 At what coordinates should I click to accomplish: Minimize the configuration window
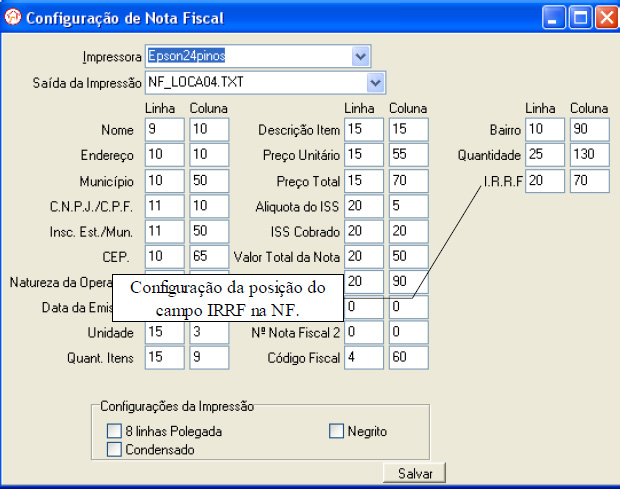point(558,17)
